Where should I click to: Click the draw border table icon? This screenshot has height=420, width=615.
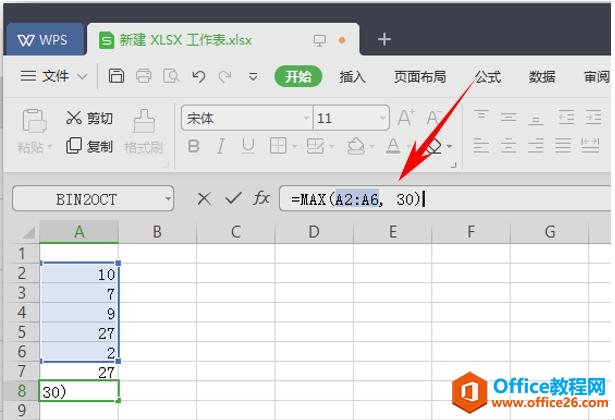point(315,146)
